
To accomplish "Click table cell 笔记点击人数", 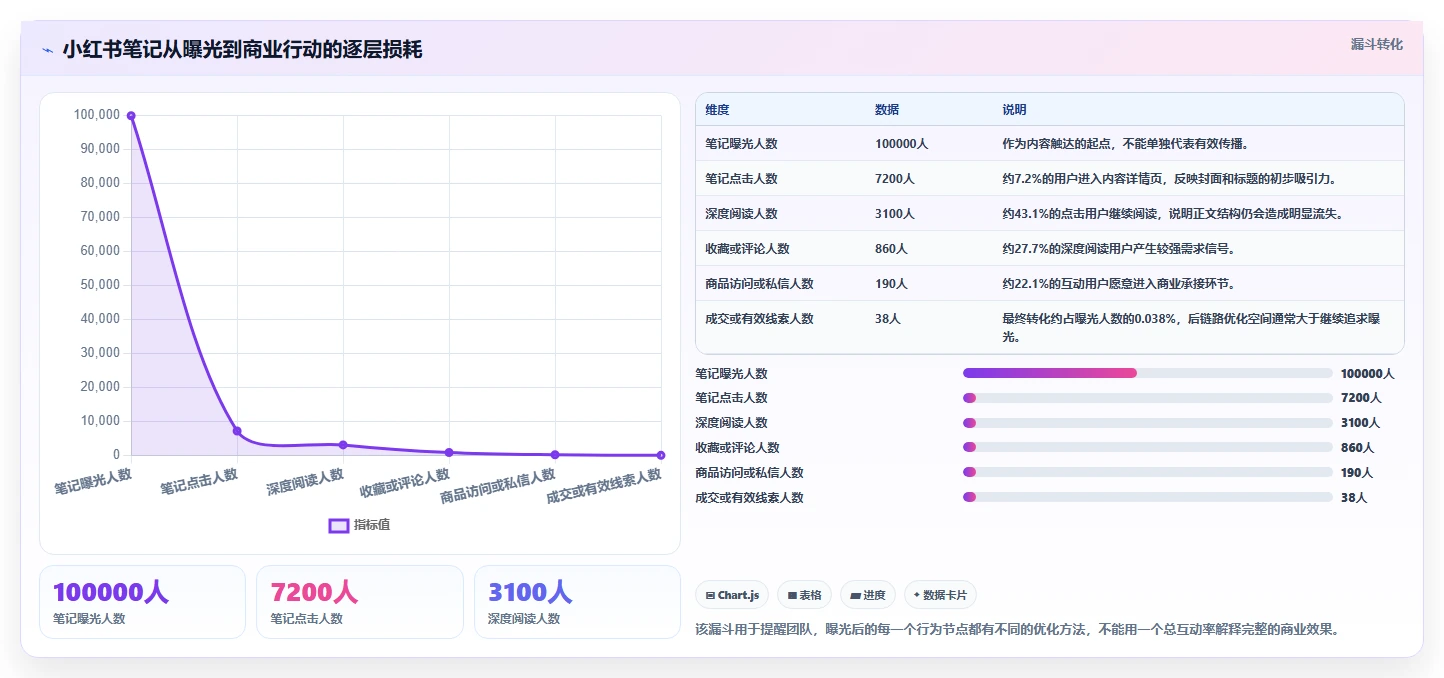I will coord(741,179).
